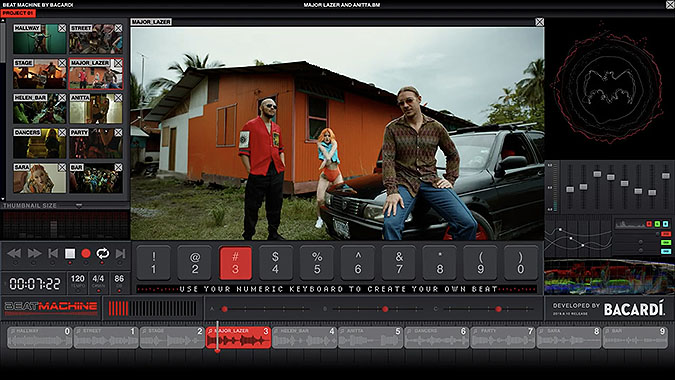
Task: Click the red record button
Action: [x=86, y=253]
